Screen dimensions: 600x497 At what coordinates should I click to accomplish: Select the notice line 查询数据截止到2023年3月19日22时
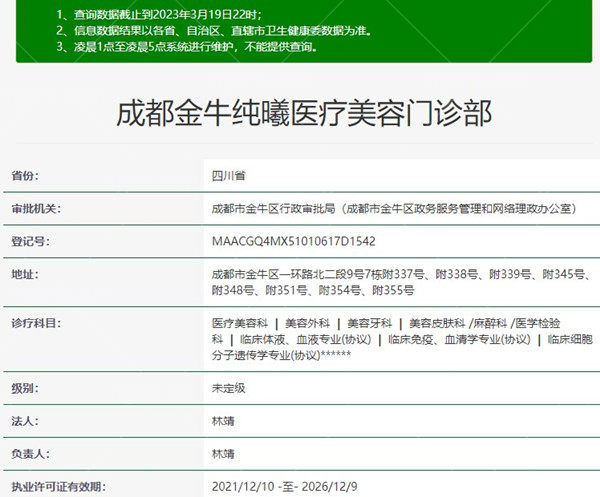tap(159, 15)
